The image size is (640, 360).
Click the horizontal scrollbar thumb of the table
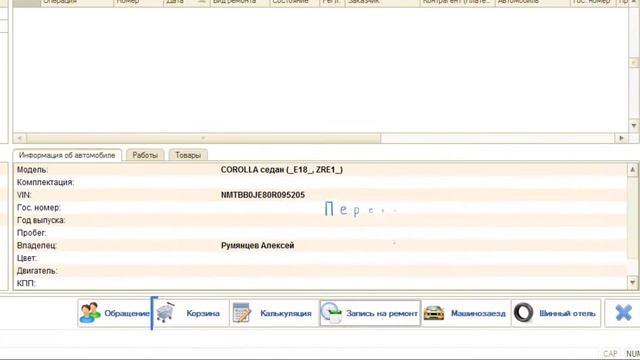(204, 138)
